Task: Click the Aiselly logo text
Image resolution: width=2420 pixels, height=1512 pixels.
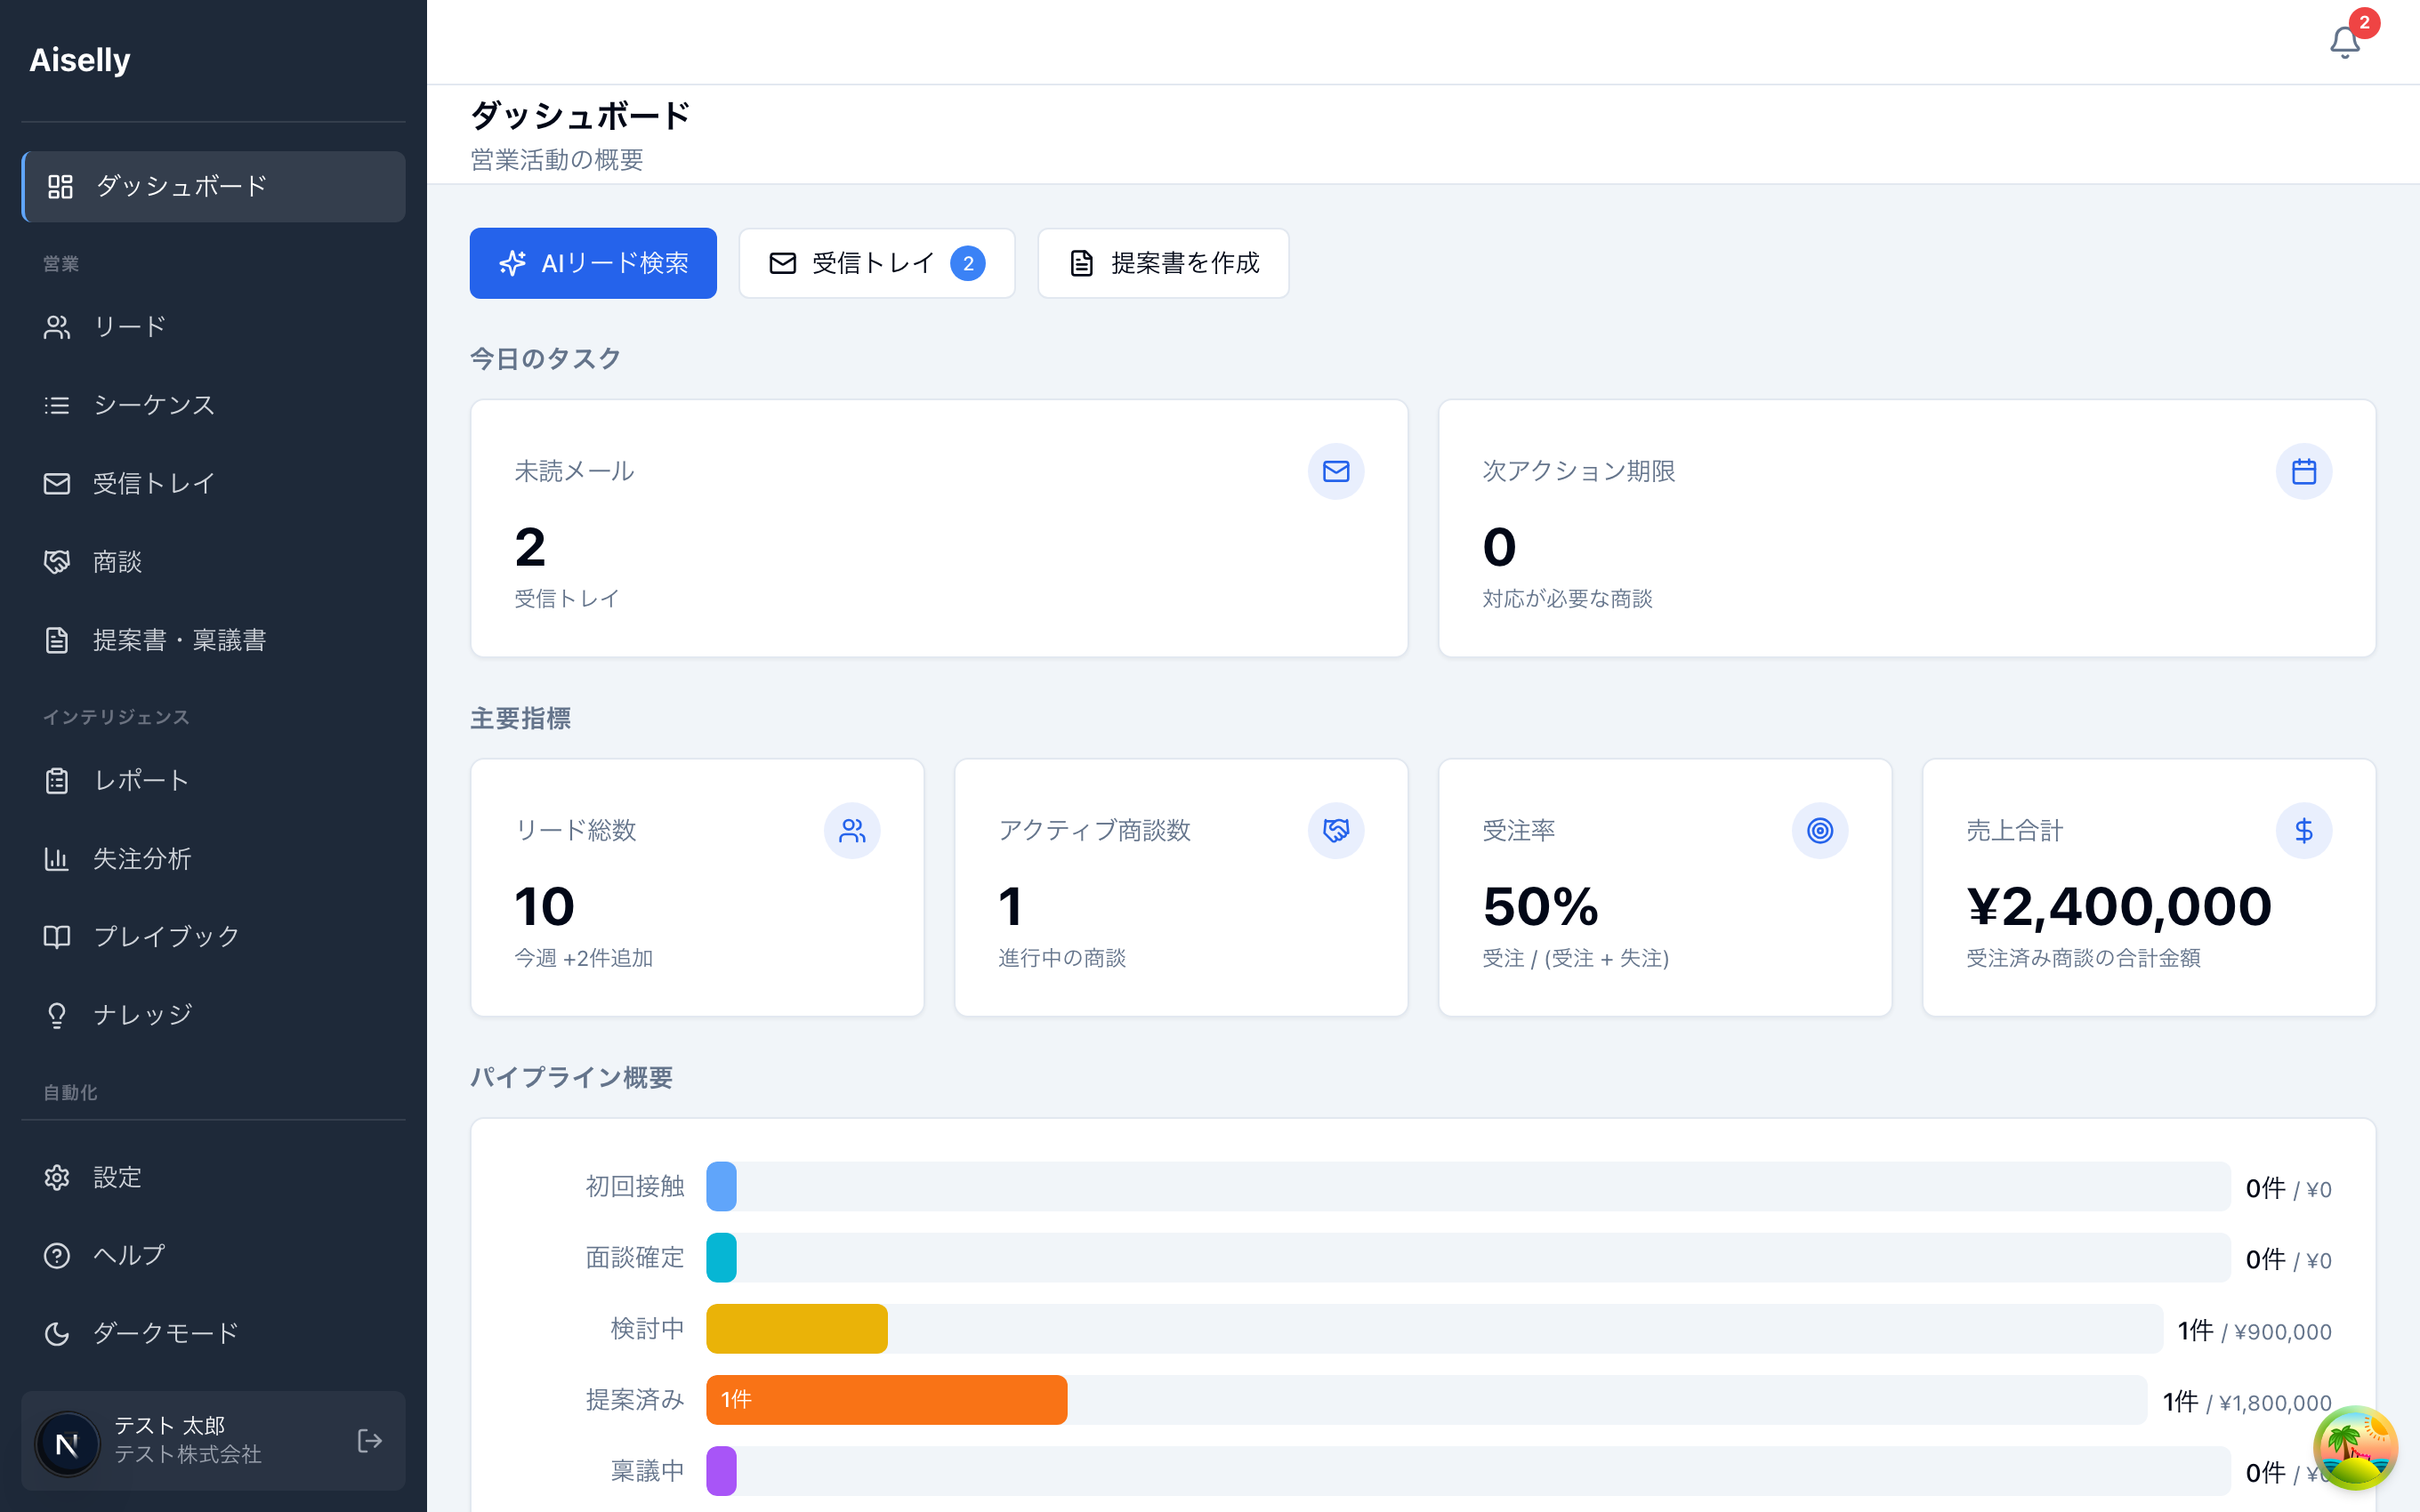Action: 80,60
